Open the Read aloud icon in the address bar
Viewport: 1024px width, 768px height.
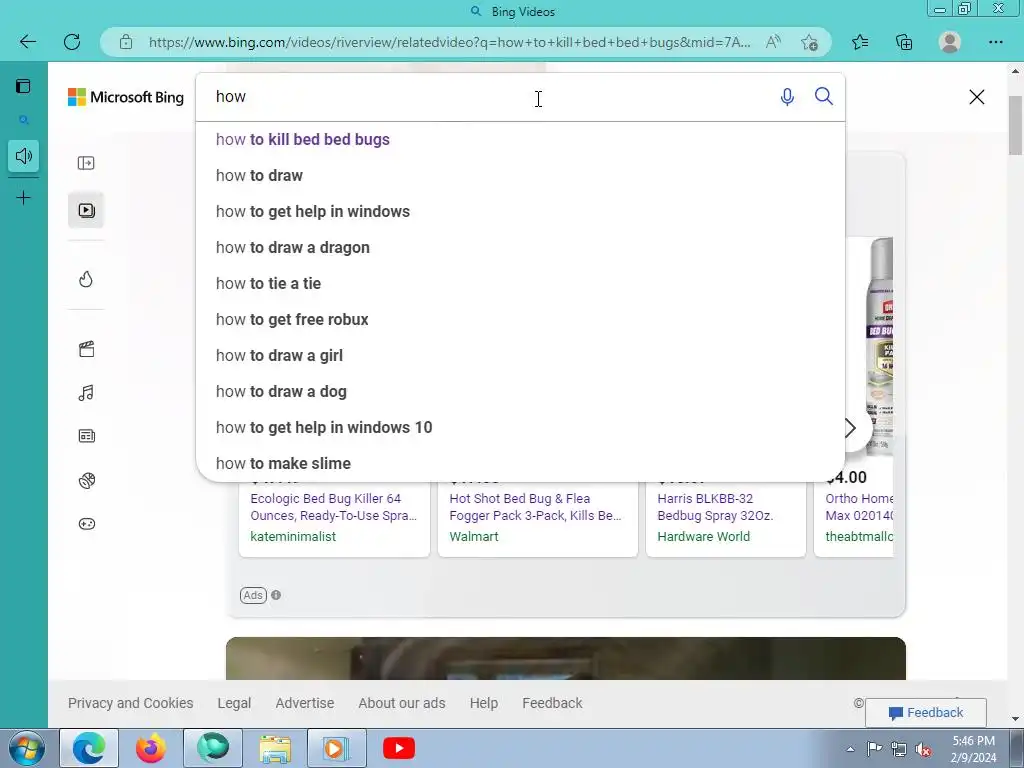coord(773,42)
